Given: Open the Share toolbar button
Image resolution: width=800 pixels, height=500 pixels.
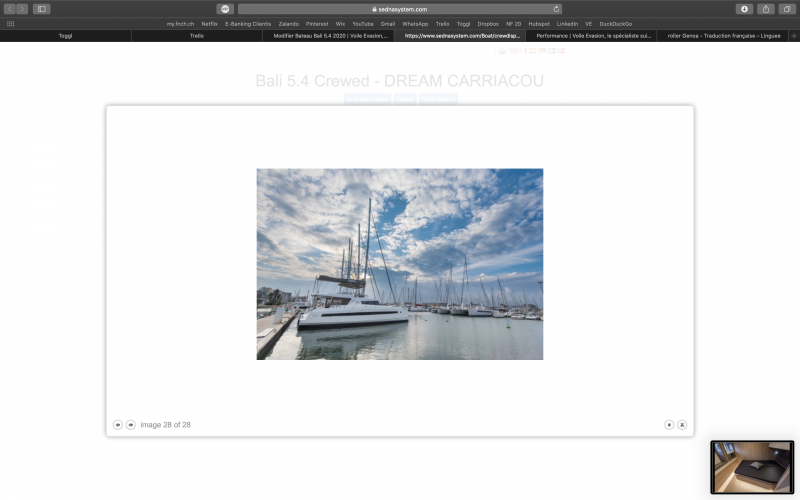Looking at the screenshot, I should pos(766,9).
